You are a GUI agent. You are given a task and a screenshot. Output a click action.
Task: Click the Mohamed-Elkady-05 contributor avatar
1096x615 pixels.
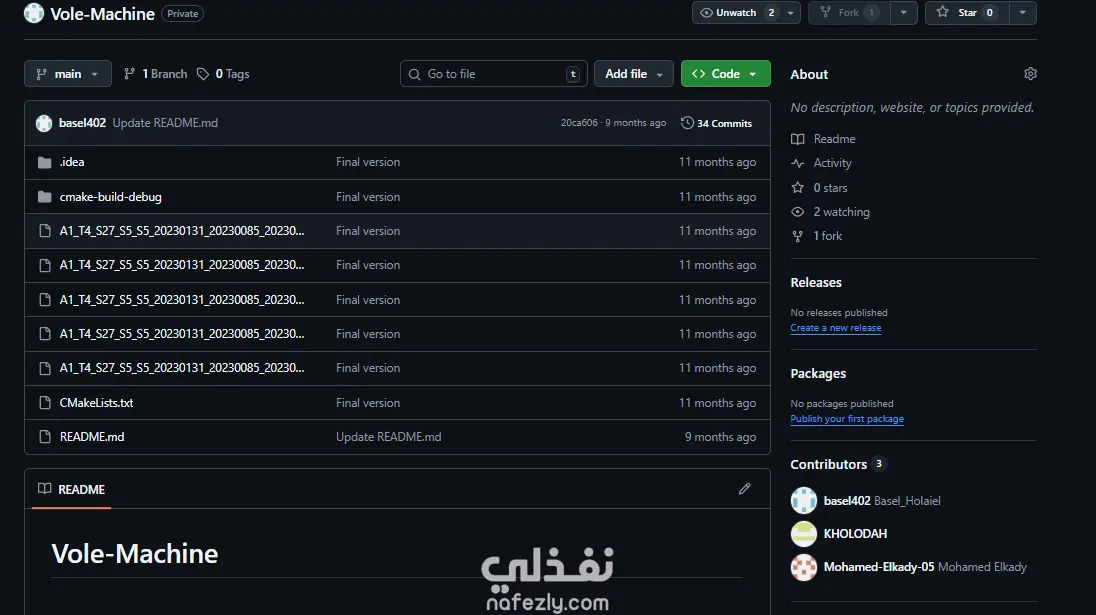pyautogui.click(x=804, y=567)
